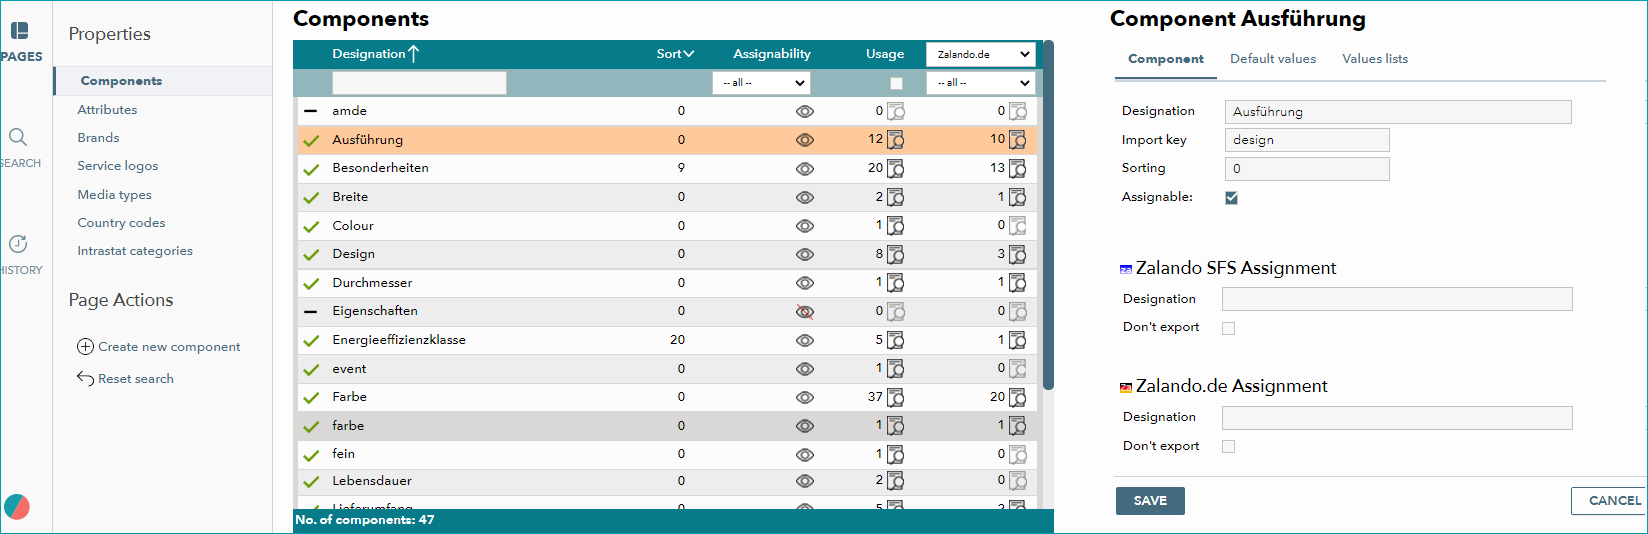Uncheck the Assignable checkbox
This screenshot has width=1648, height=534.
[x=1231, y=198]
